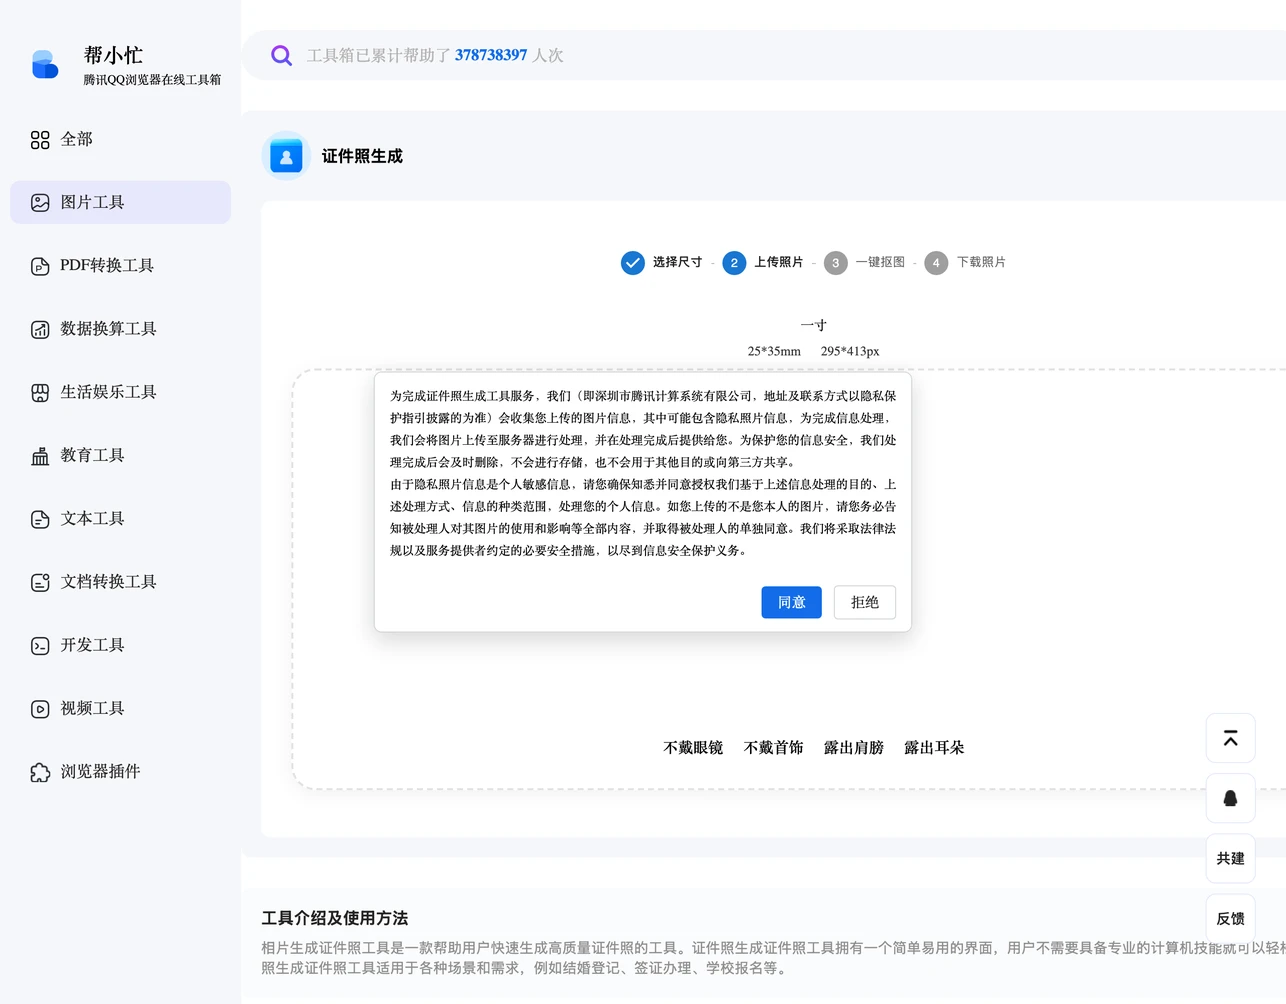
Task: Open 浏览器插件 in the sidebar
Action: (120, 771)
